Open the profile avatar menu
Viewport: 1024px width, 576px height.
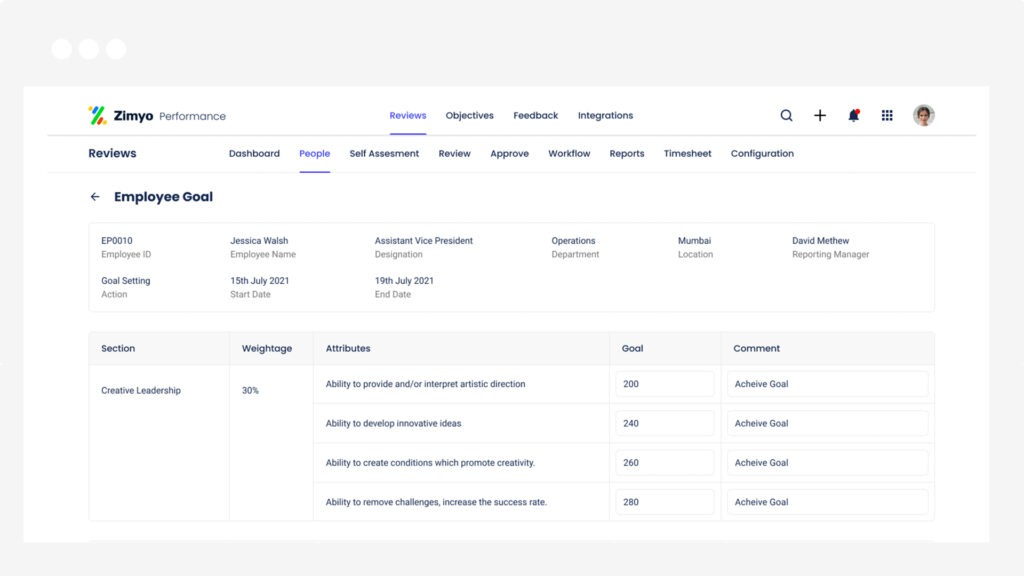pyautogui.click(x=923, y=115)
